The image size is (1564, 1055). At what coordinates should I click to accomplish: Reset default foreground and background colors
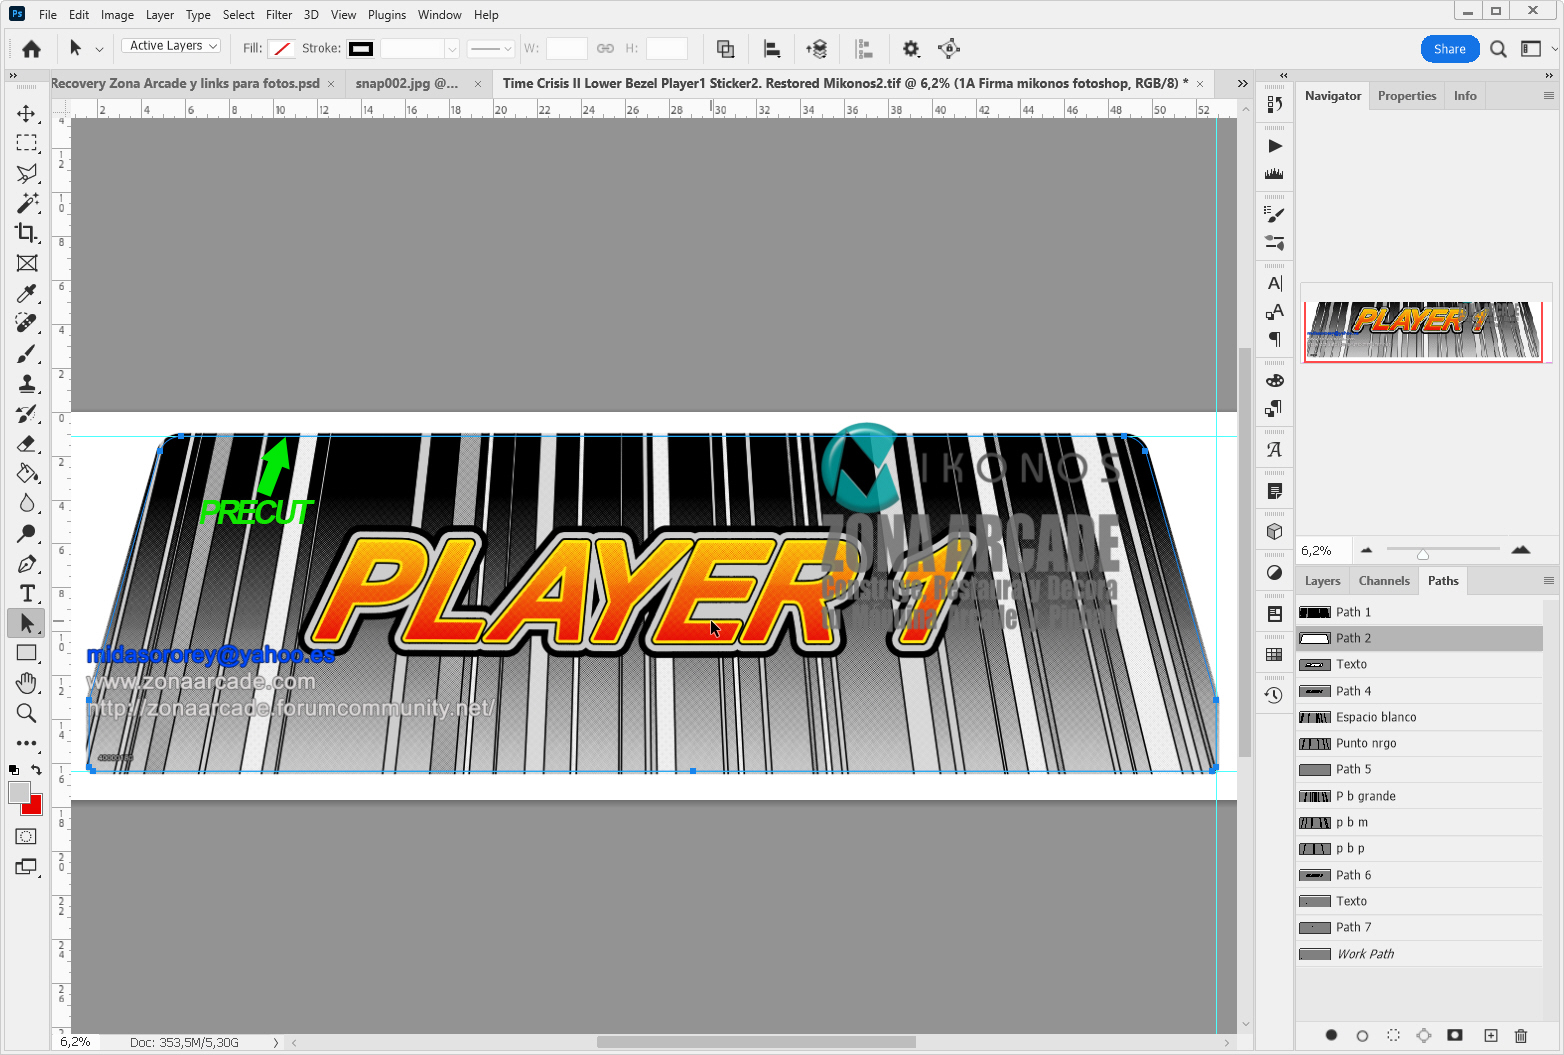point(14,770)
